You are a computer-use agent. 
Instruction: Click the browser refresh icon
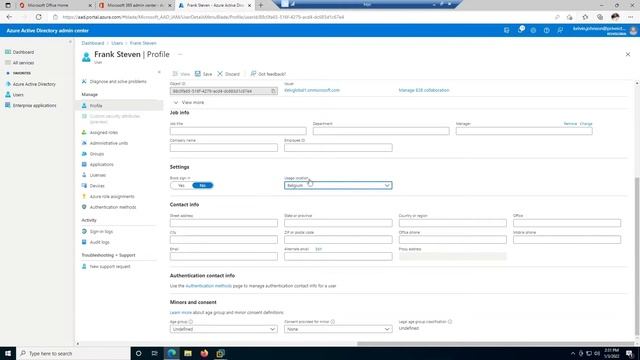(x=38, y=17)
